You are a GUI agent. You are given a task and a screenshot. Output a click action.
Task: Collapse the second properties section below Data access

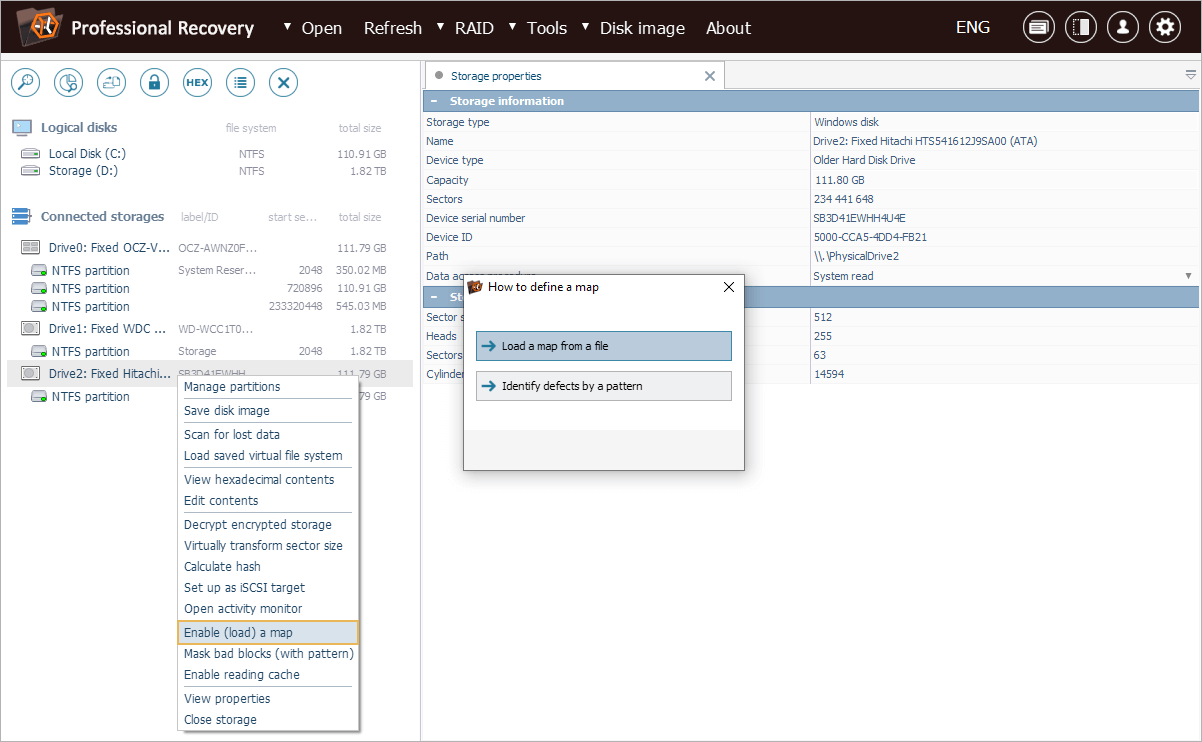[434, 297]
